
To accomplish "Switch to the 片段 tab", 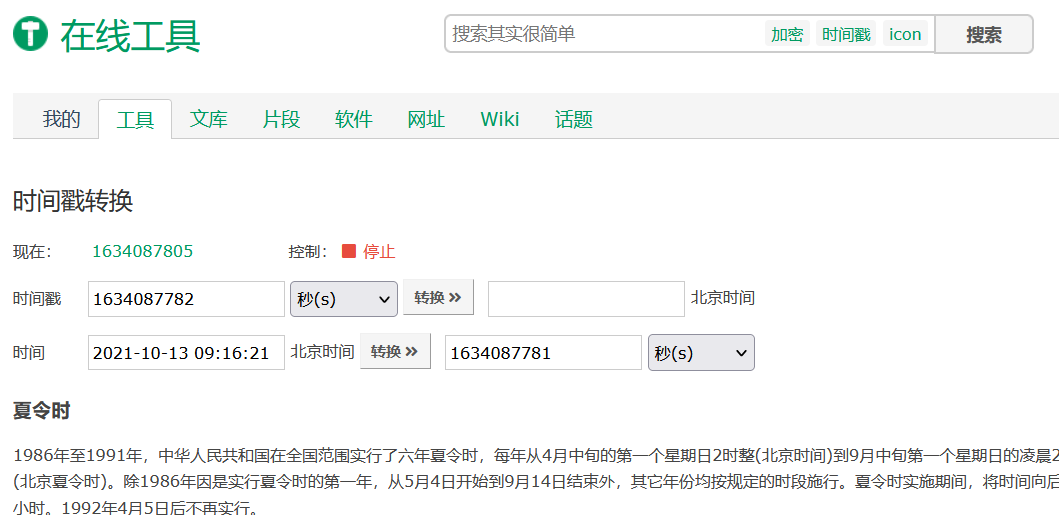I will coord(282,119).
